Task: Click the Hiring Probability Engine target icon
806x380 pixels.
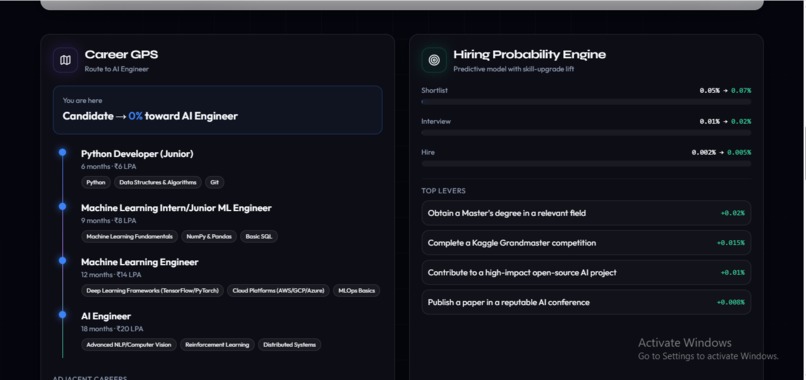Action: click(434, 60)
